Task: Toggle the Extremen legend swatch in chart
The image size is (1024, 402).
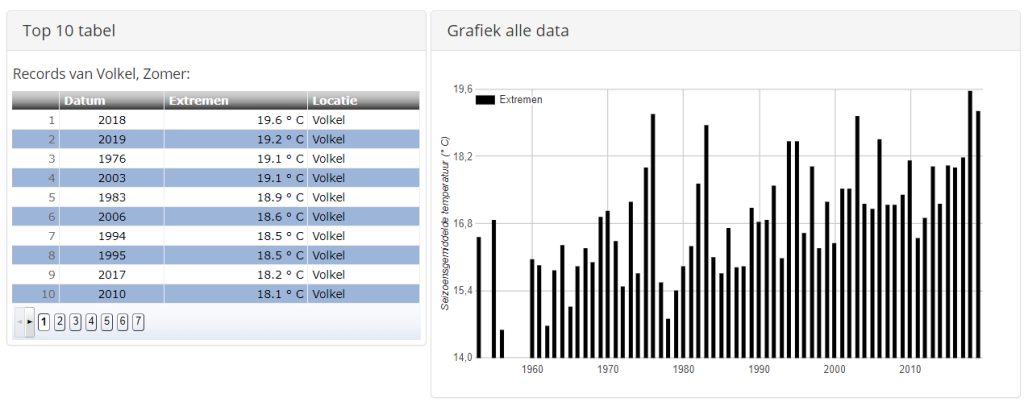Action: 485,100
